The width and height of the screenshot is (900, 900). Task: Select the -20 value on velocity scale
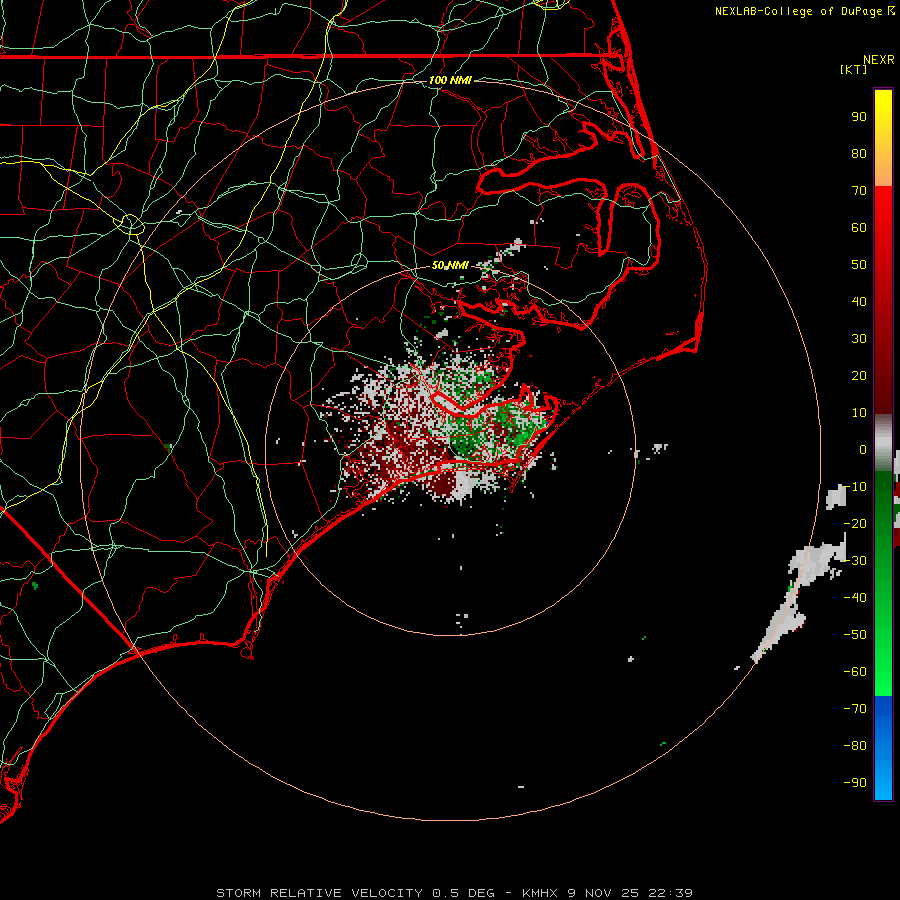(x=855, y=523)
